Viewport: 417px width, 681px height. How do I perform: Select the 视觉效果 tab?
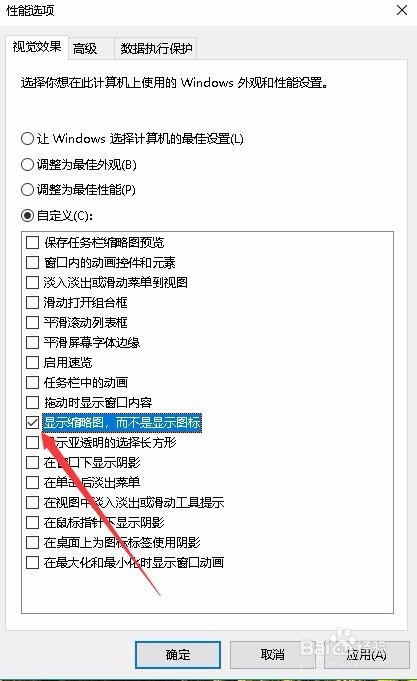point(36,46)
